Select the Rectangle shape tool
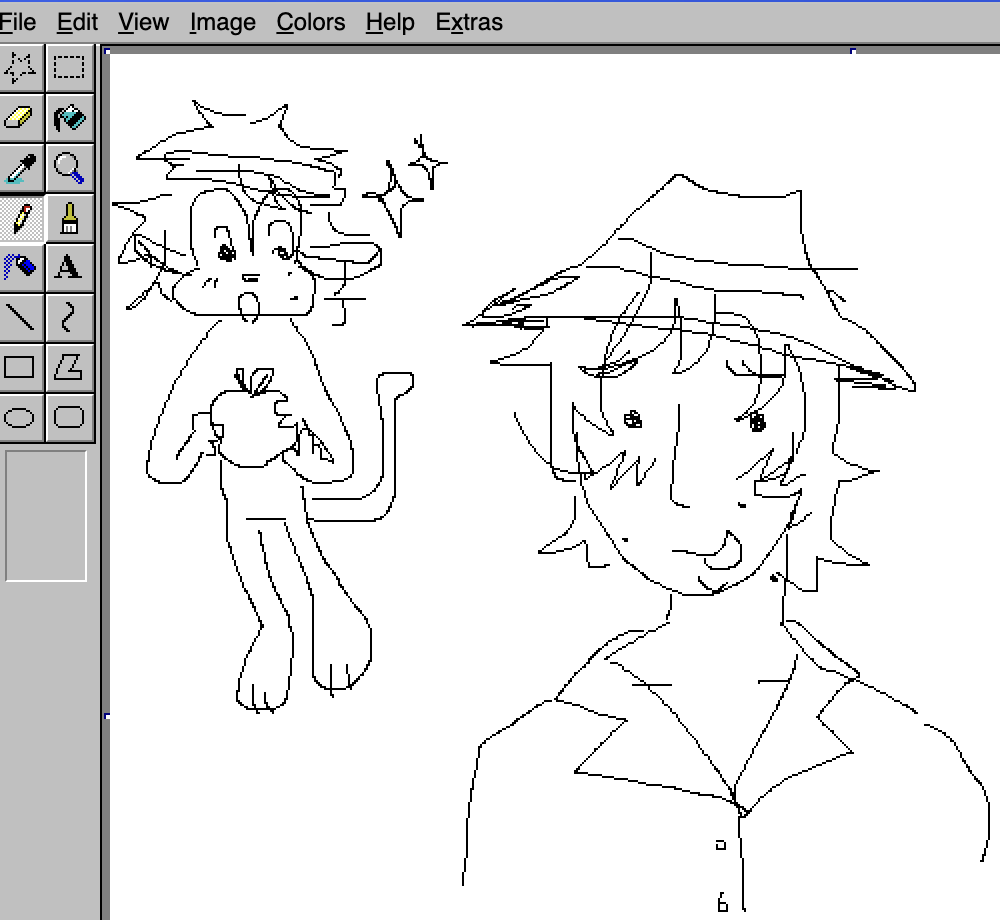This screenshot has height=920, width=1000. [x=20, y=368]
